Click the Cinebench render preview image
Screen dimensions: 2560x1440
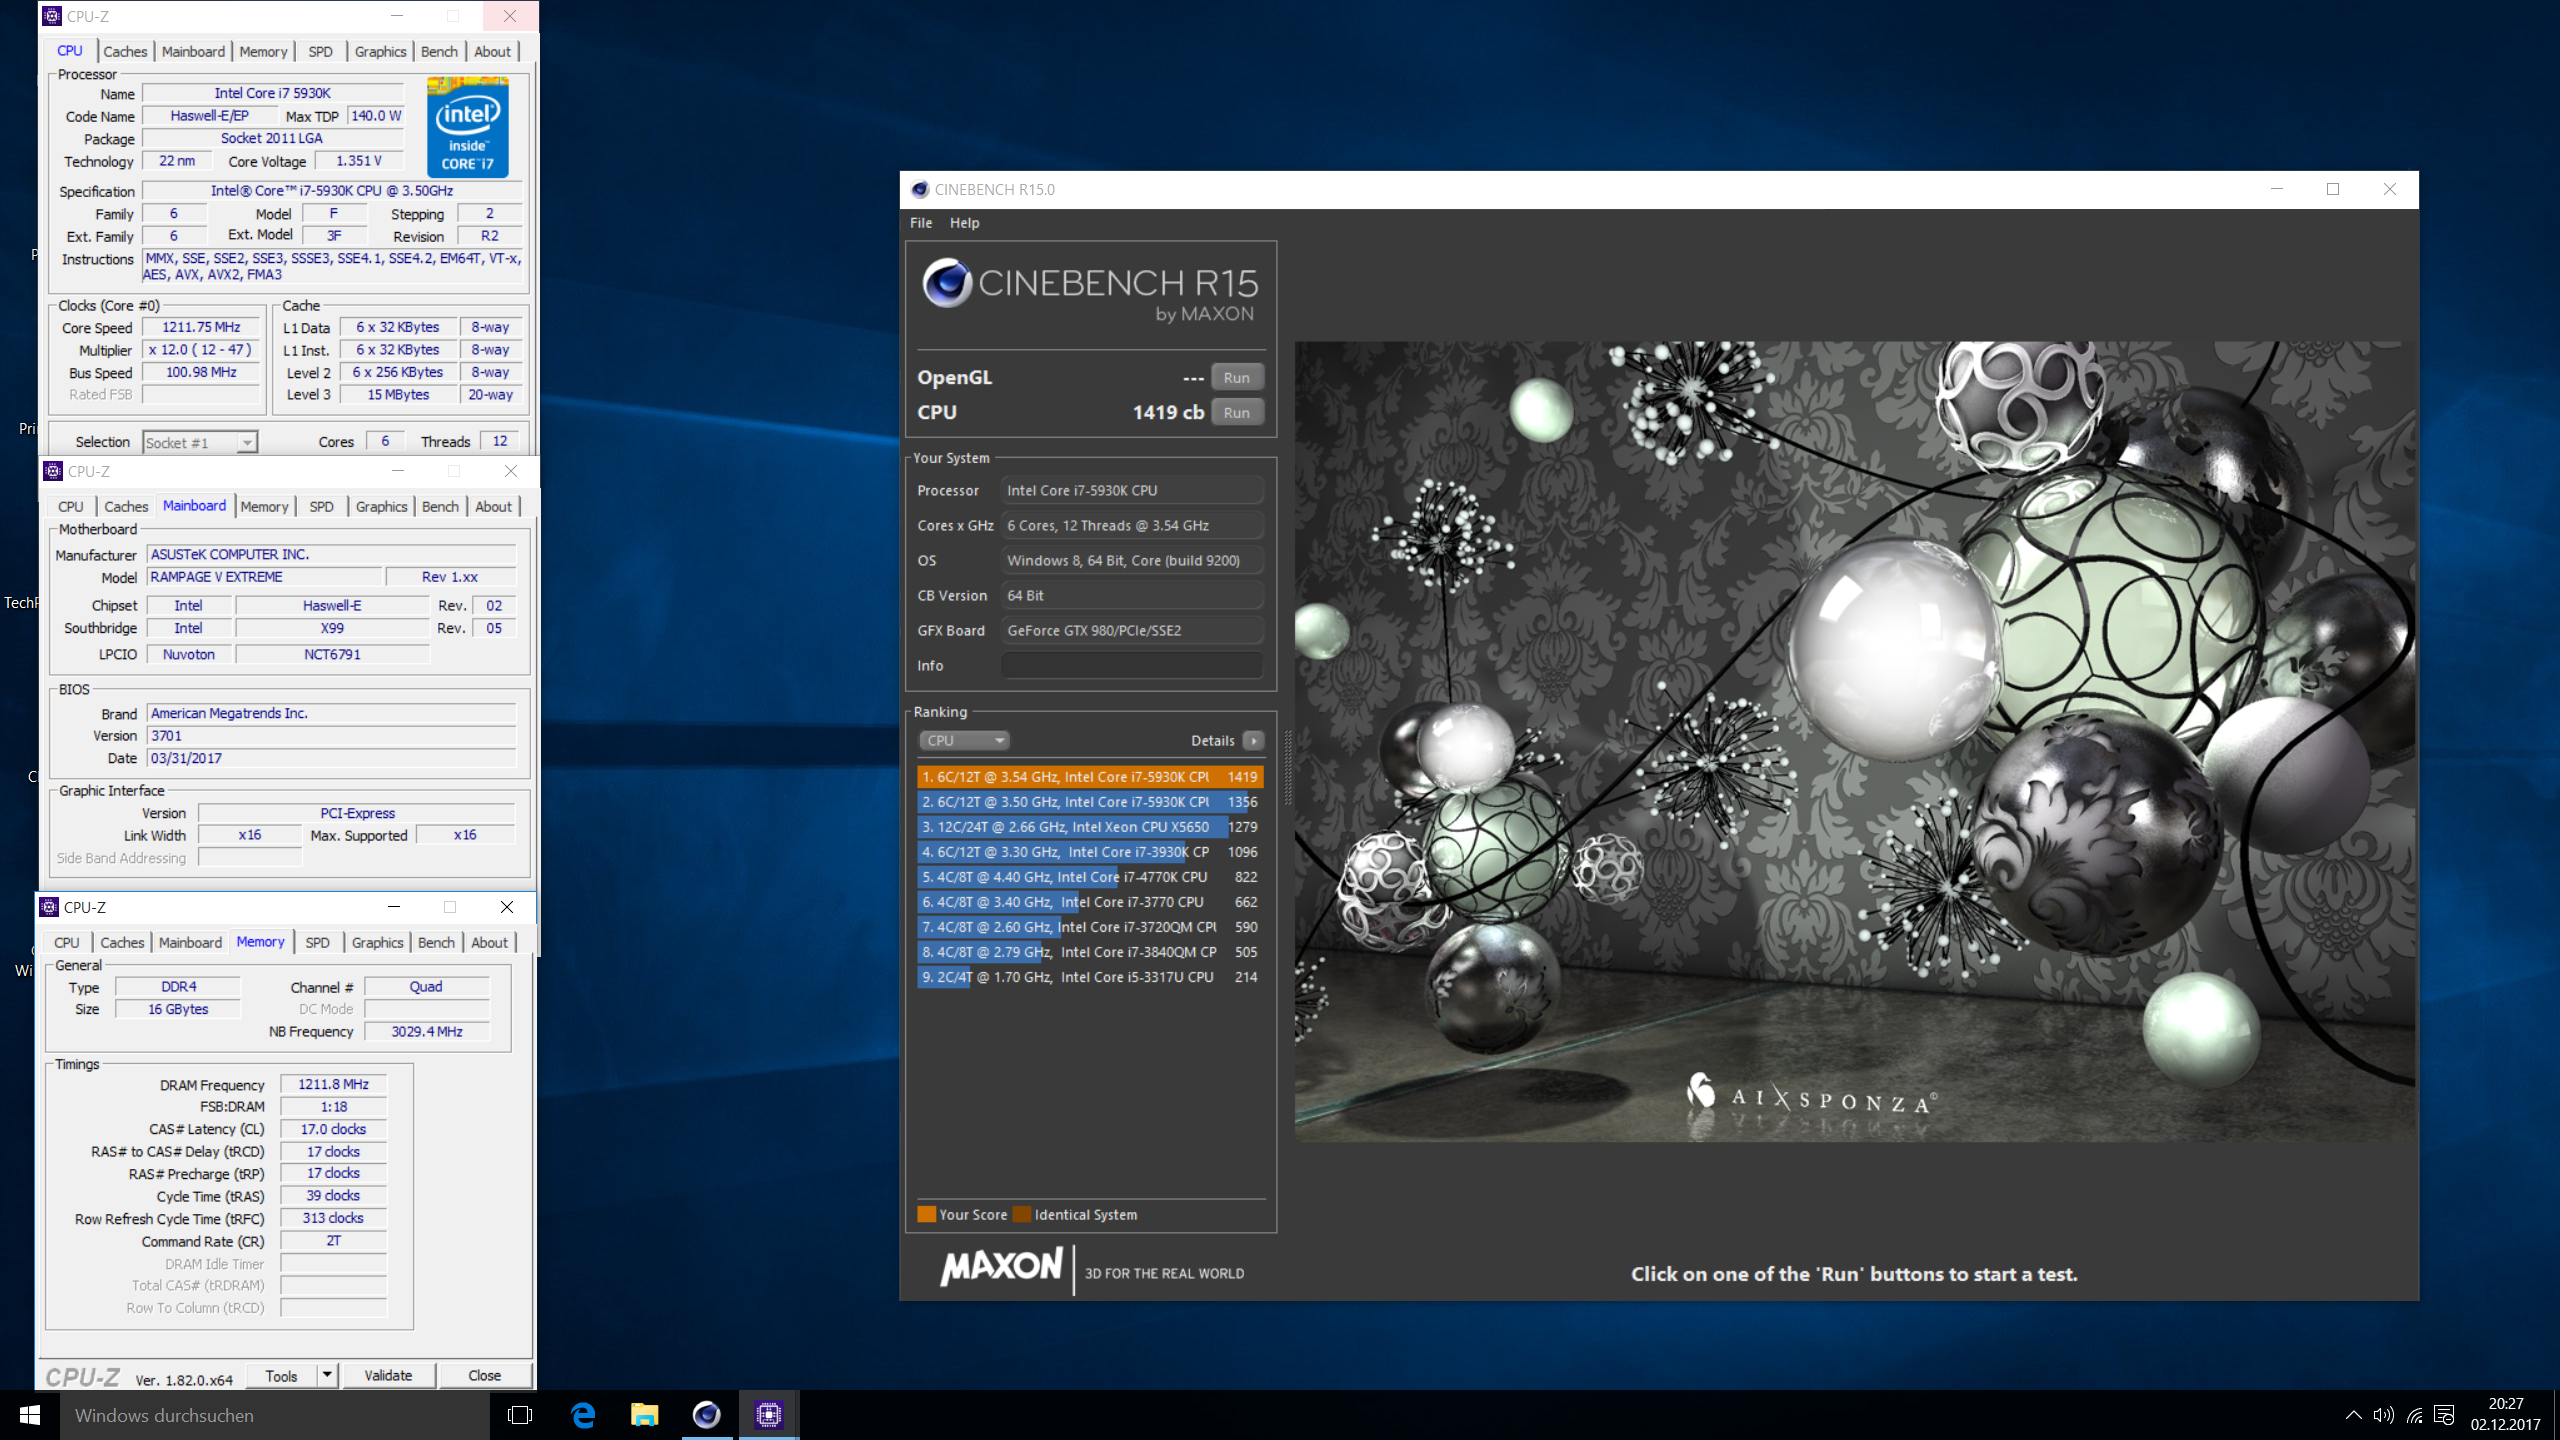[x=1855, y=741]
